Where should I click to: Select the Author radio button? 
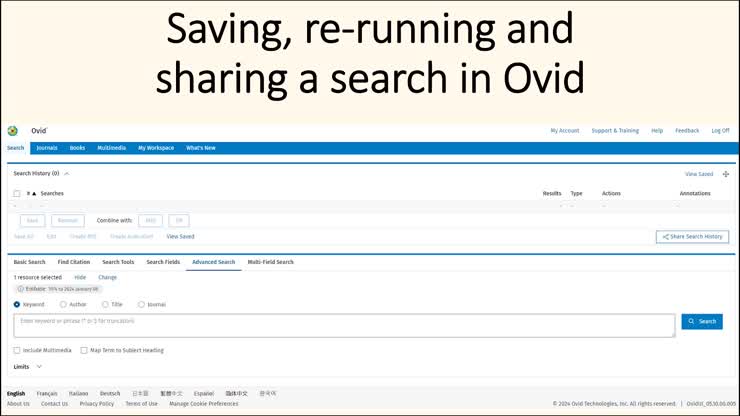(x=63, y=305)
